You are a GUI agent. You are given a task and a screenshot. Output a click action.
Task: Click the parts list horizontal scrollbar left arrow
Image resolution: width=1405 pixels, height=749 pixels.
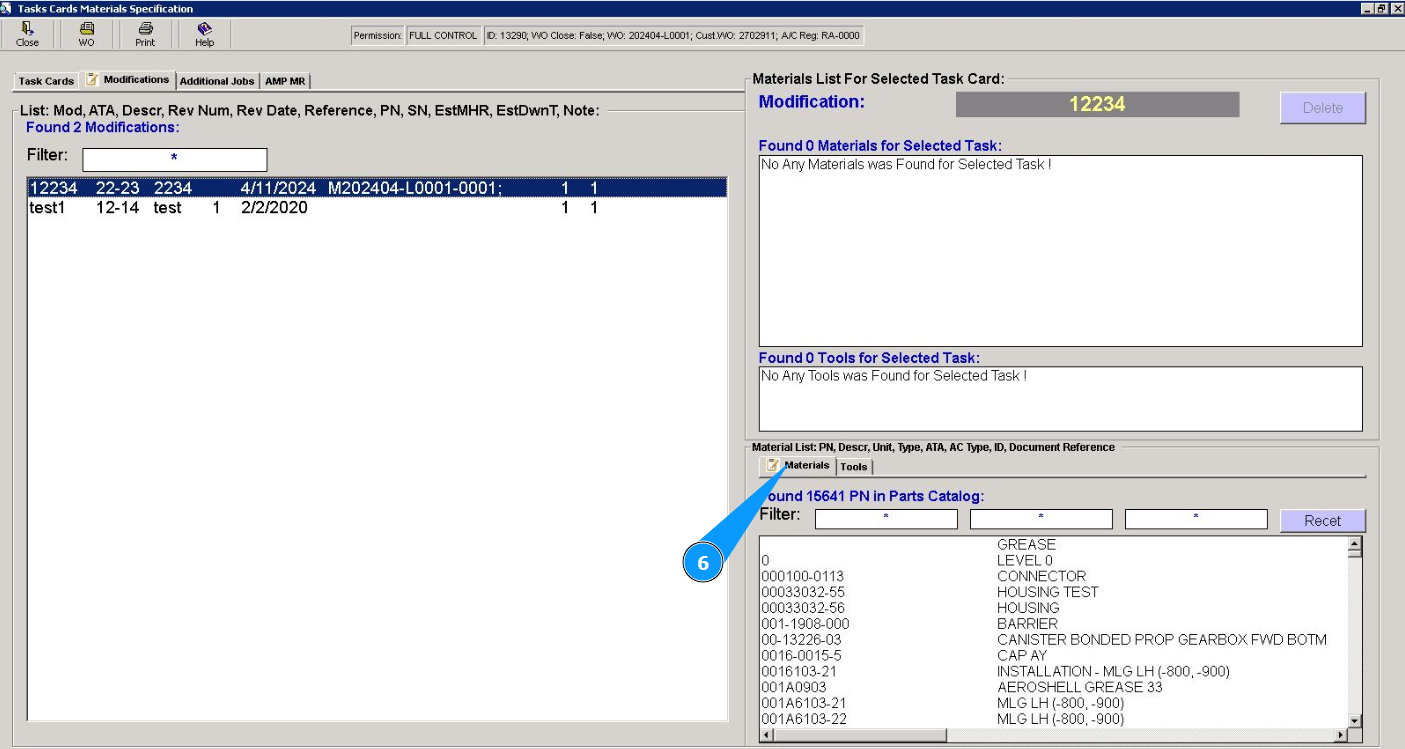pos(767,736)
